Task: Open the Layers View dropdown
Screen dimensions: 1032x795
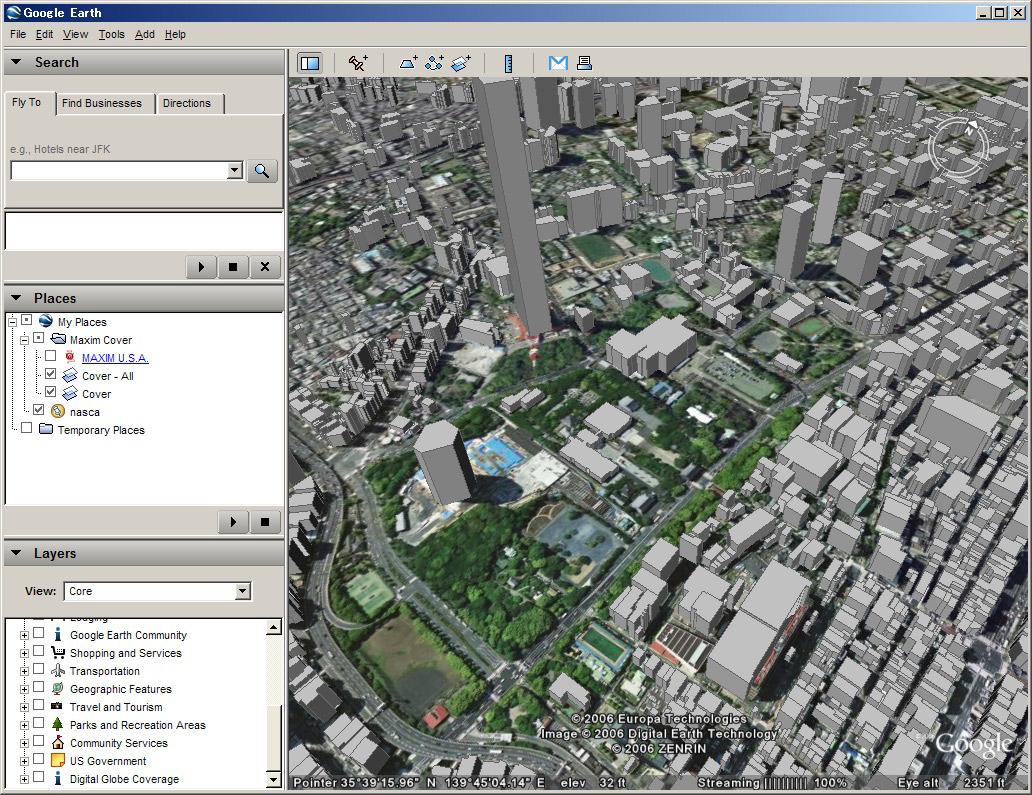Action: 242,591
